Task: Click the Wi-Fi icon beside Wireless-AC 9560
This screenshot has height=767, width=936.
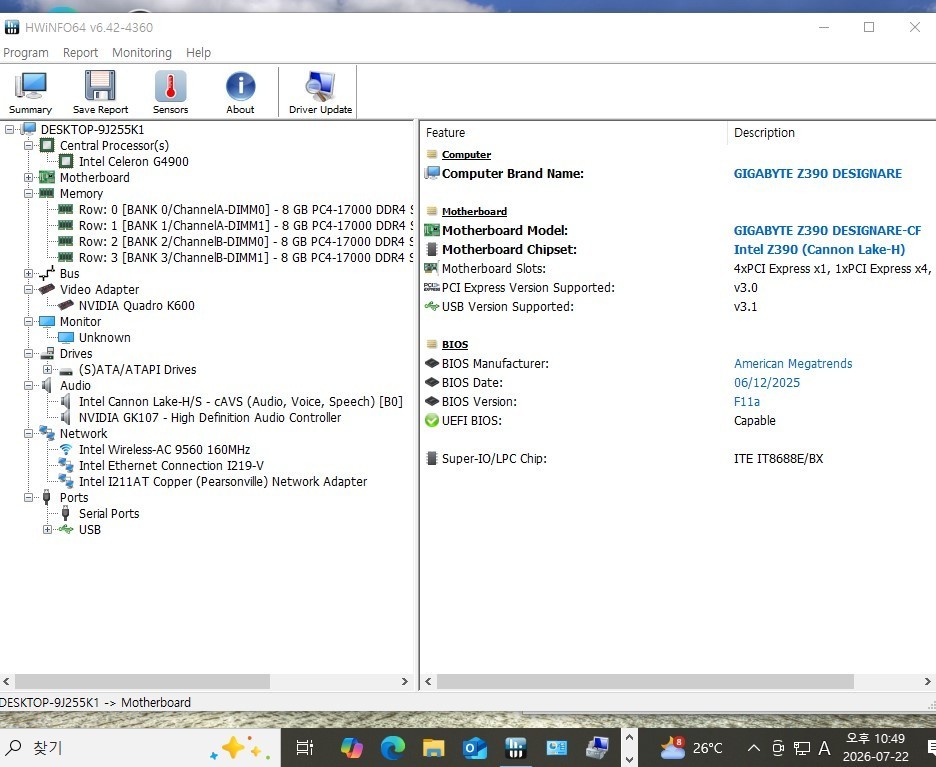Action: tap(66, 449)
